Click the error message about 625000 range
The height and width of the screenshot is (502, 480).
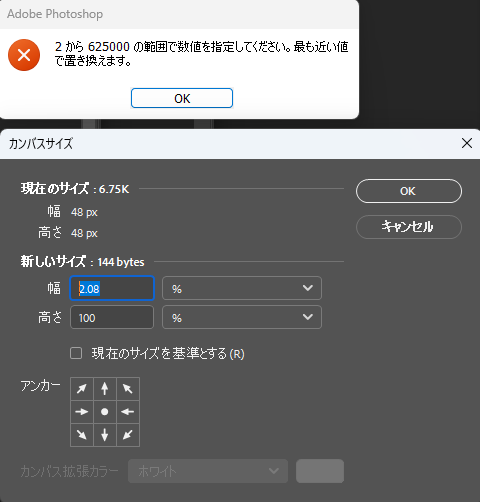pyautogui.click(x=201, y=53)
